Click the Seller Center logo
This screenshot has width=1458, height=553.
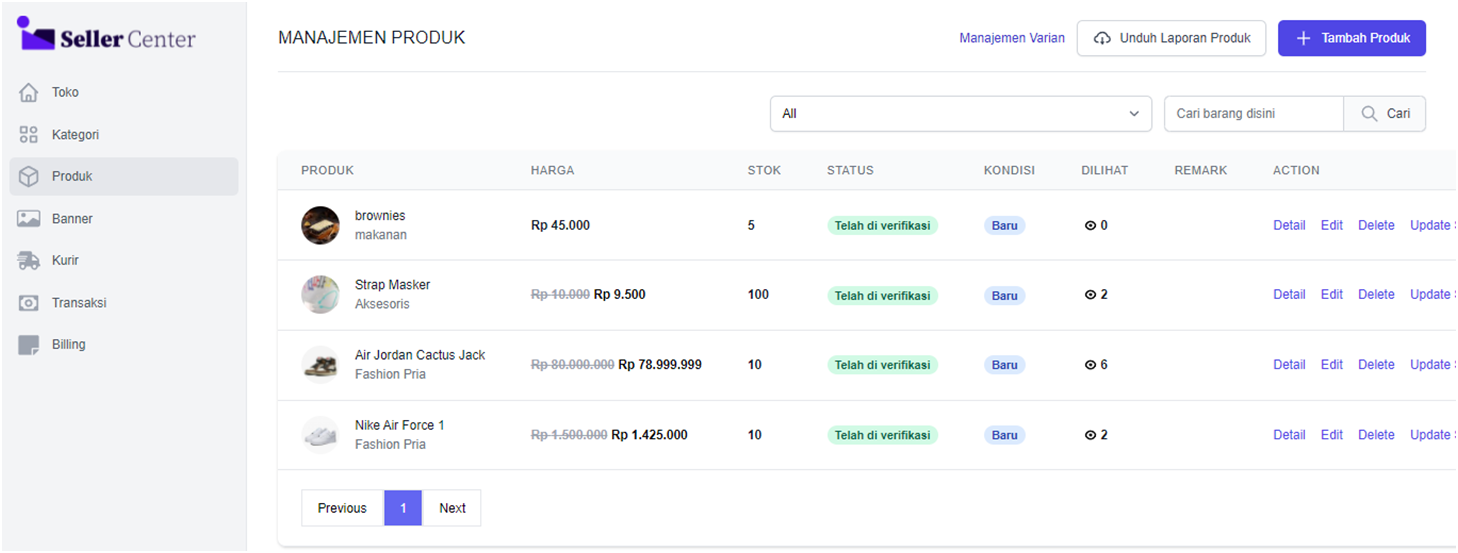coord(107,36)
